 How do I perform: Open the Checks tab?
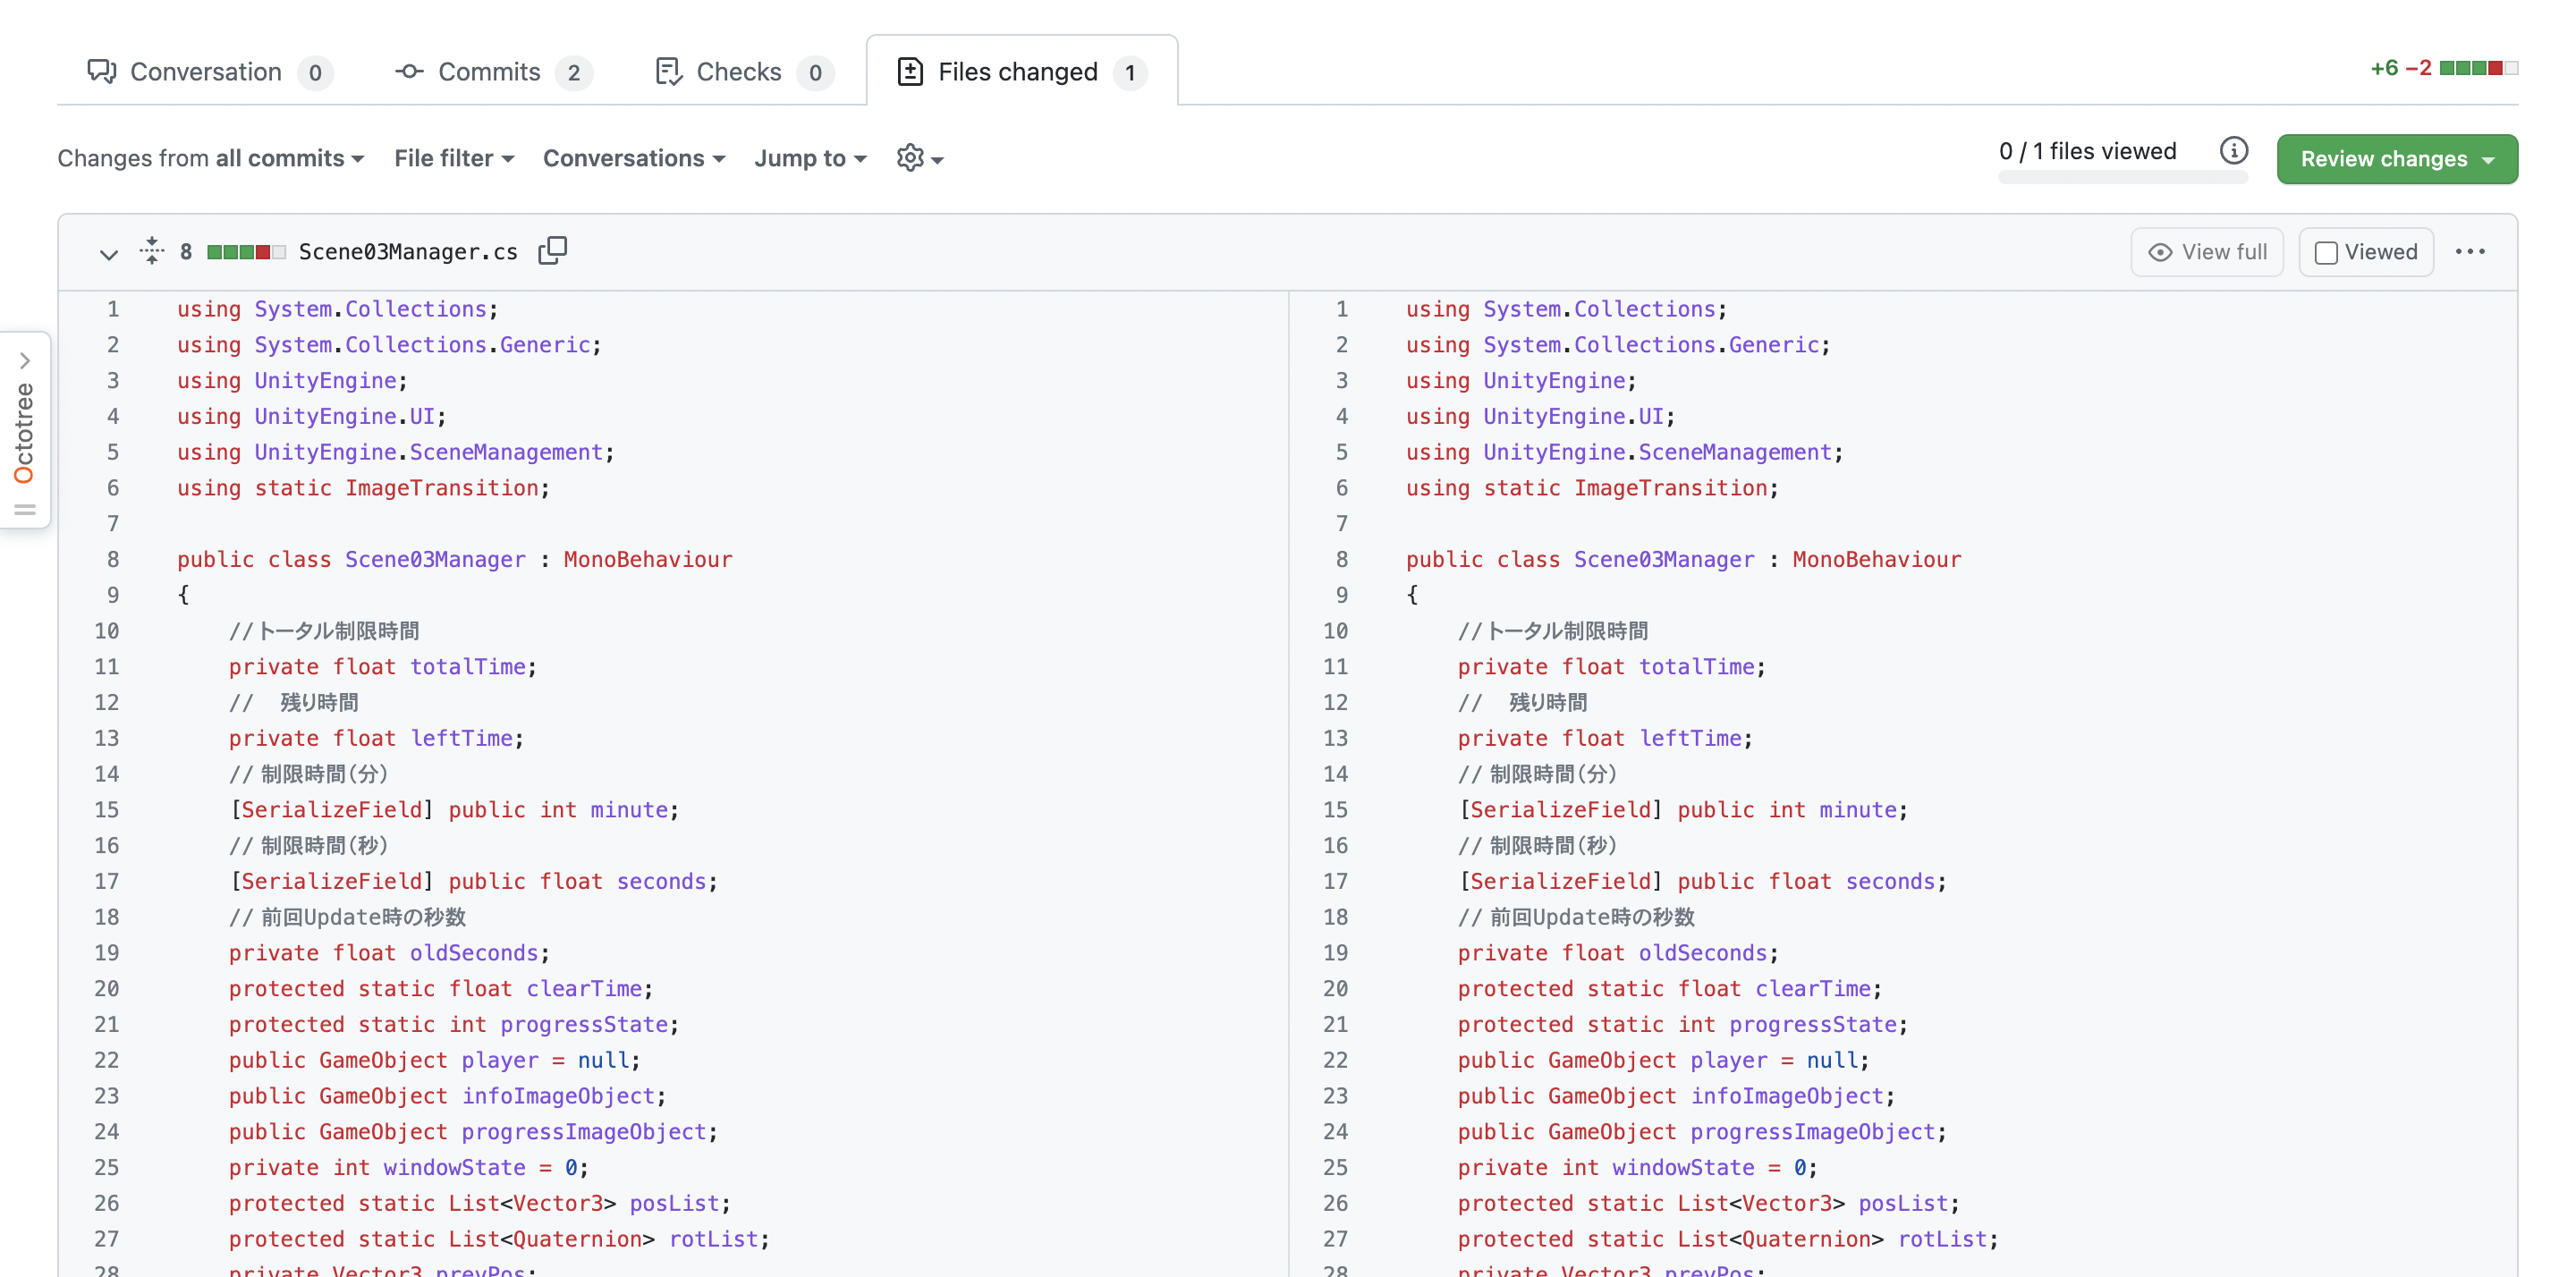pos(743,72)
